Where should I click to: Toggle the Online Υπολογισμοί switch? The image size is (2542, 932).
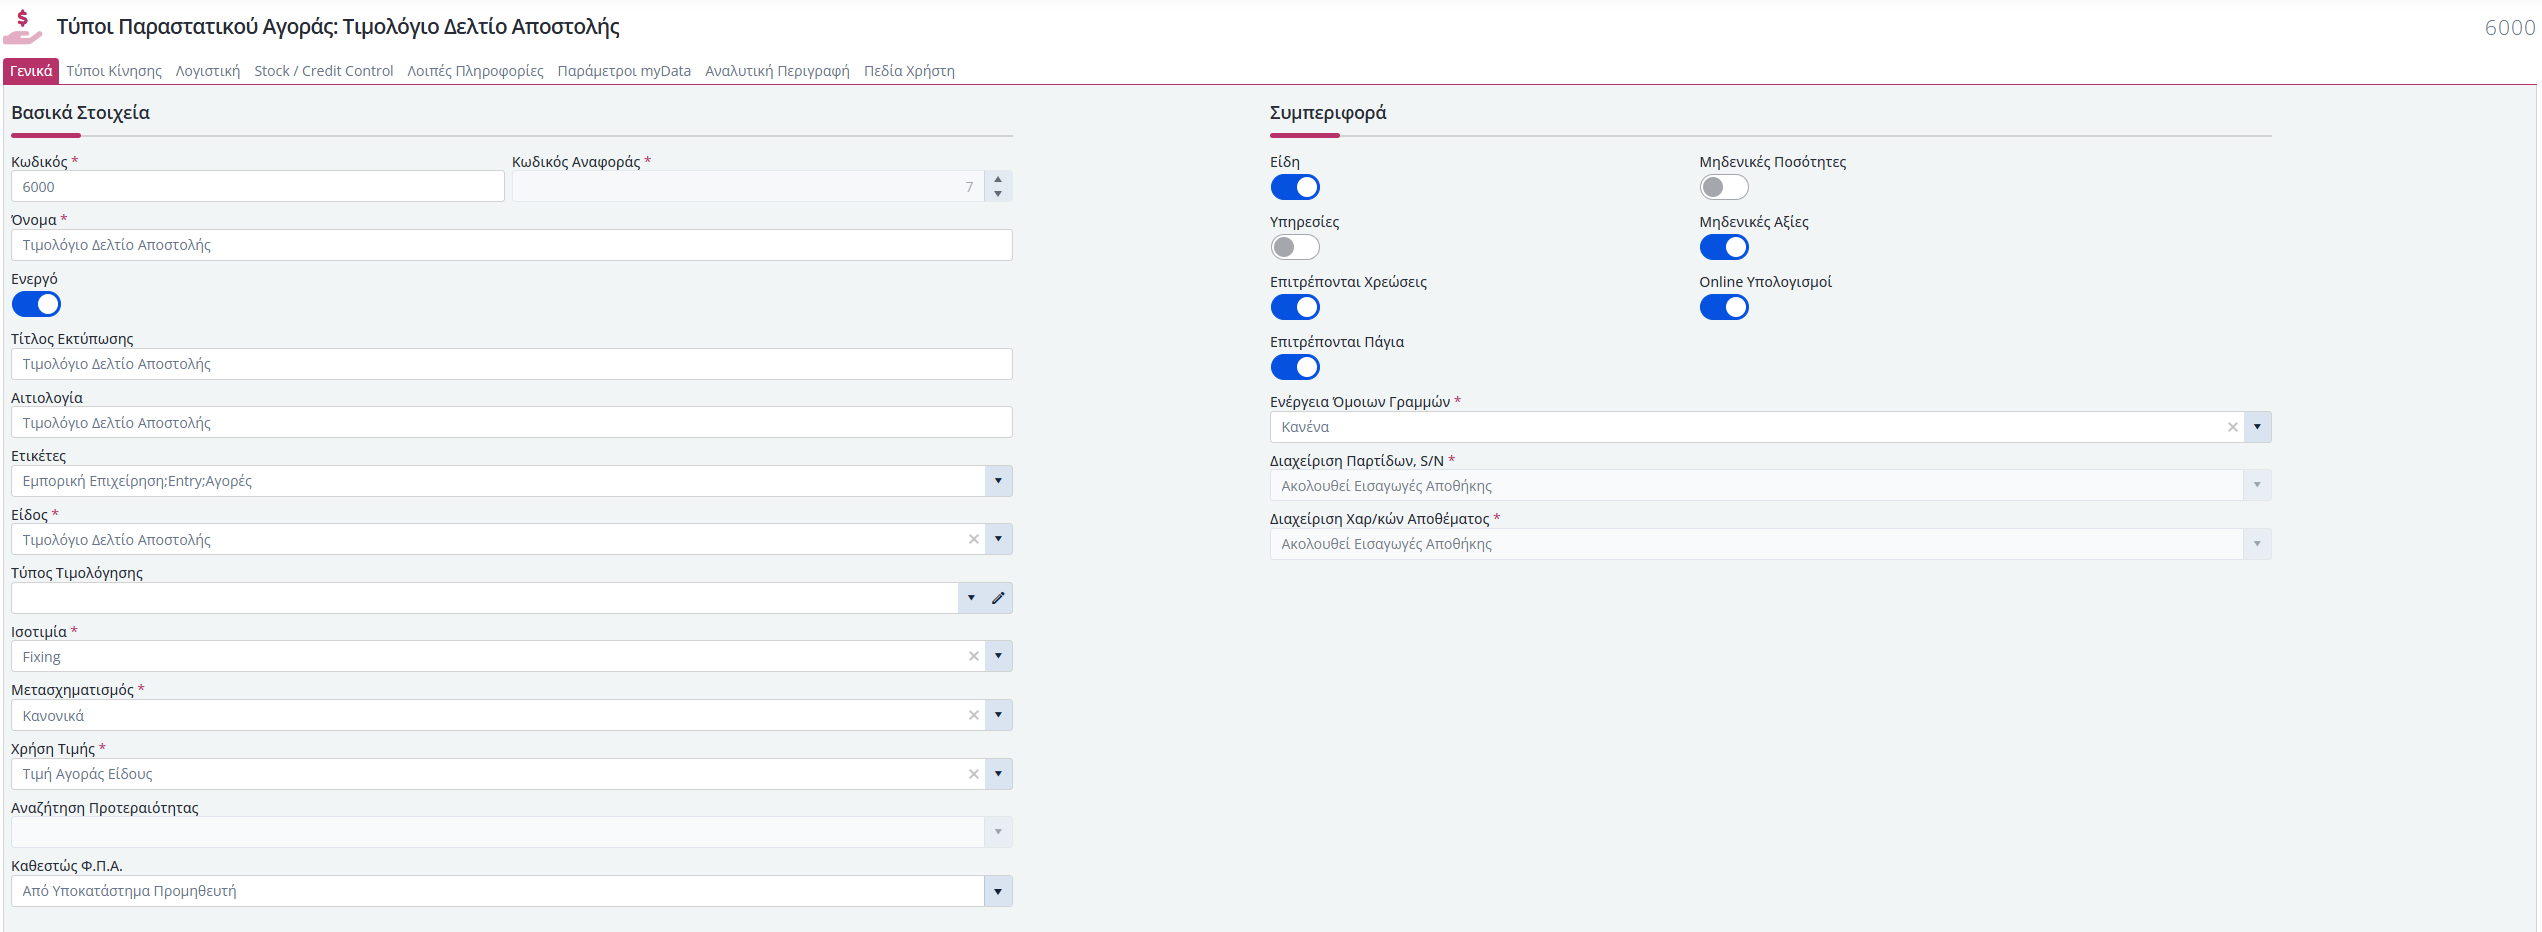(1724, 307)
